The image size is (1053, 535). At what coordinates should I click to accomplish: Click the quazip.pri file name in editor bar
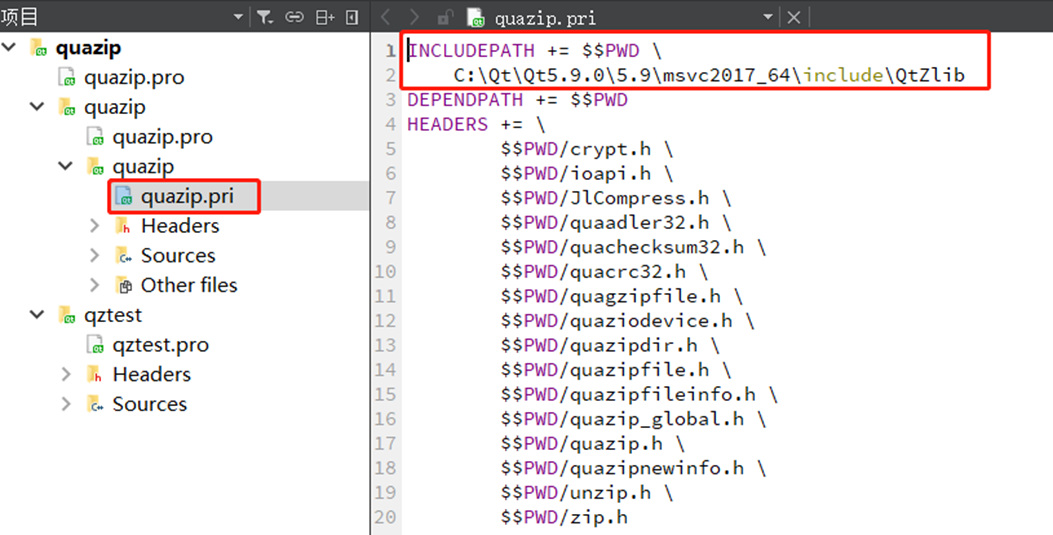click(x=545, y=18)
